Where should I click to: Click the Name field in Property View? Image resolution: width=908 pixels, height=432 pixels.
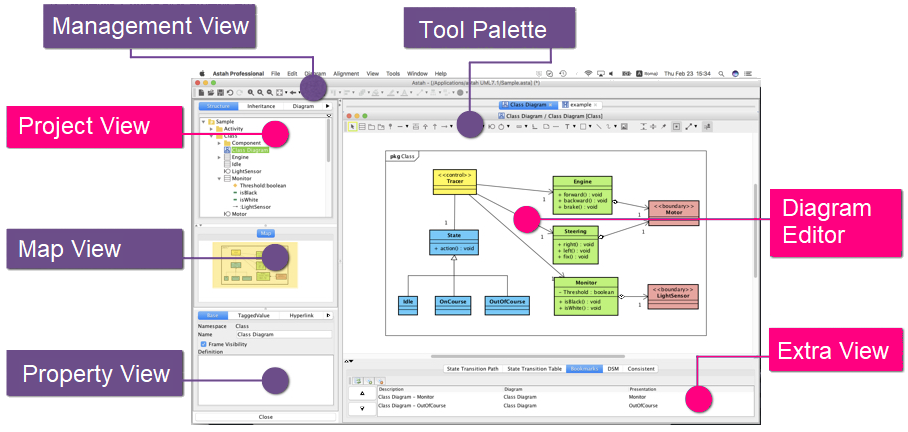(x=277, y=334)
